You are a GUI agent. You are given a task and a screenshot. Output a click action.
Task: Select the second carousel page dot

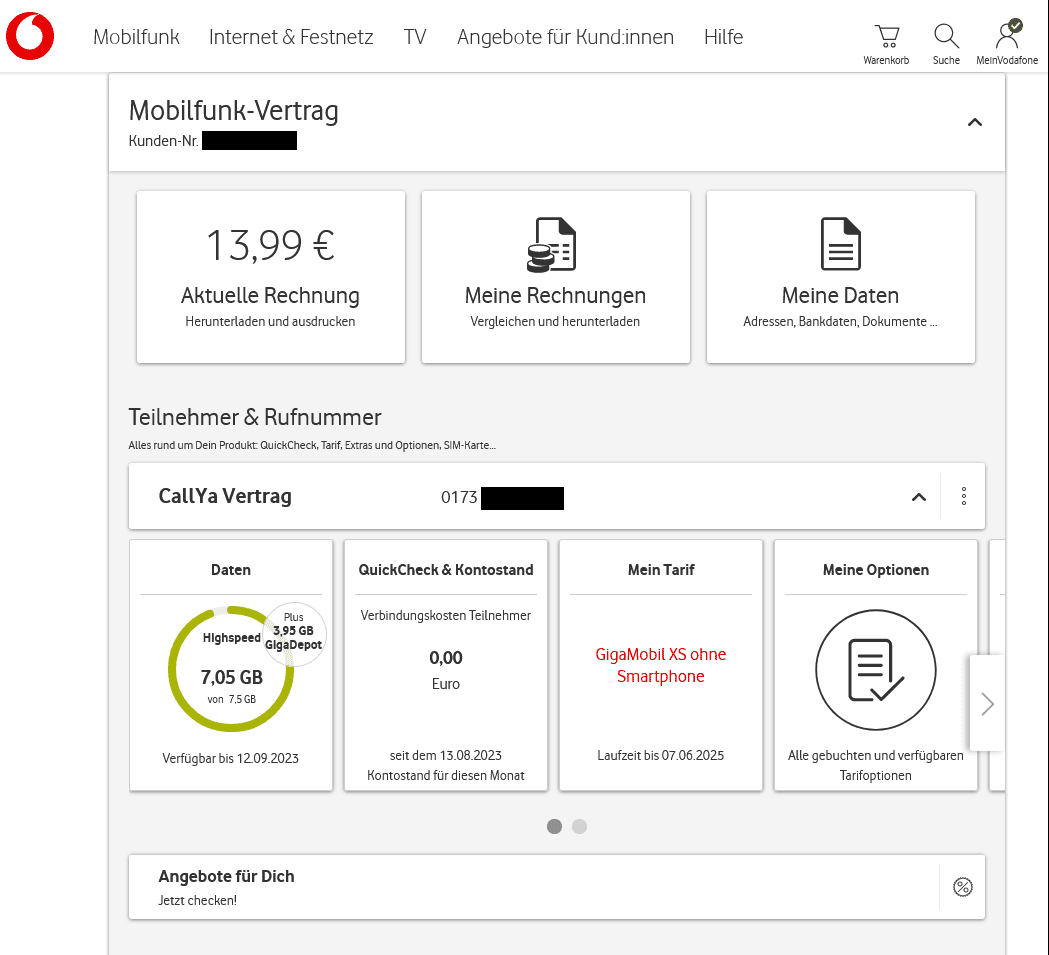tap(579, 827)
